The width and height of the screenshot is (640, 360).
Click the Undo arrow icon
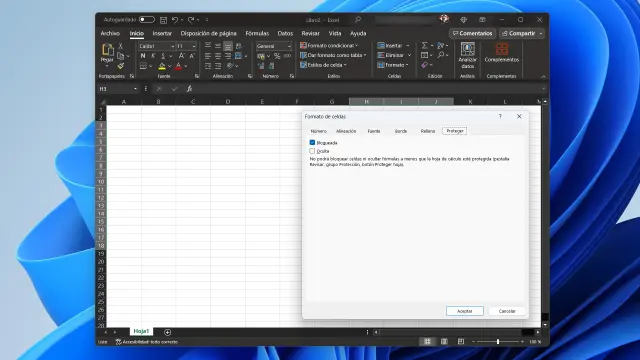(x=175, y=20)
